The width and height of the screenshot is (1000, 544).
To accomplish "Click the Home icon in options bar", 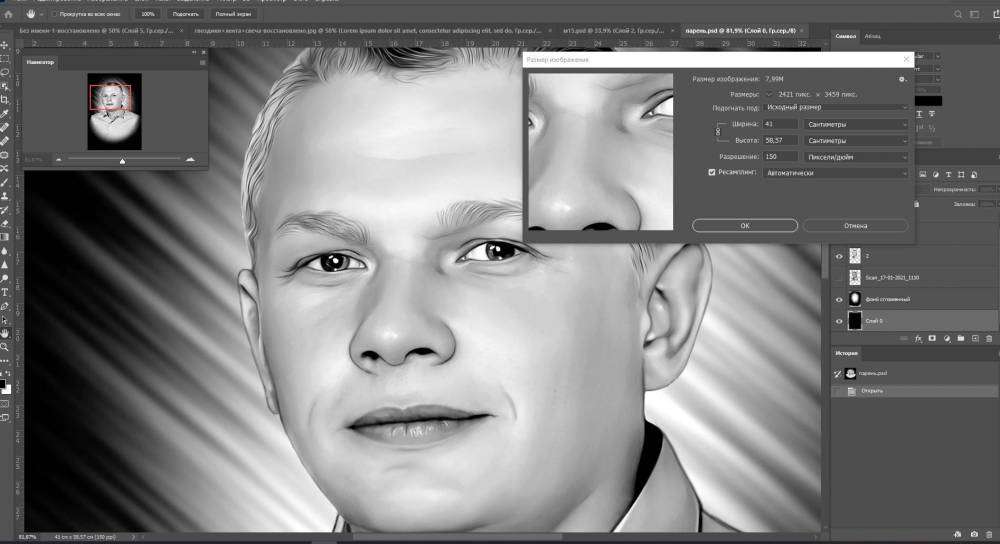I will click(x=9, y=15).
